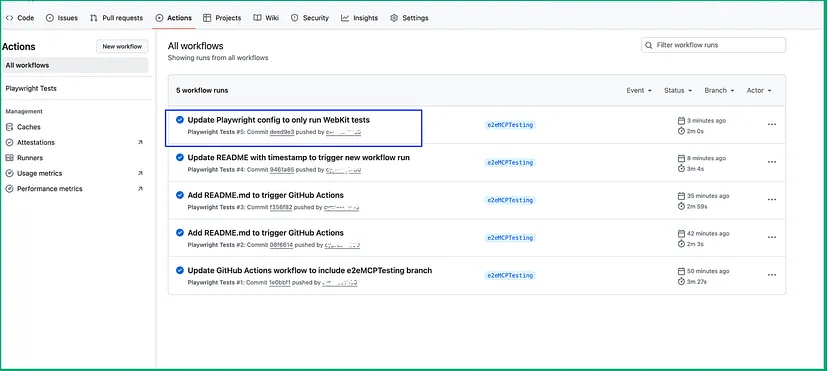
Task: Click e2eMCPTesting branch label on run #3
Action: tap(510, 201)
